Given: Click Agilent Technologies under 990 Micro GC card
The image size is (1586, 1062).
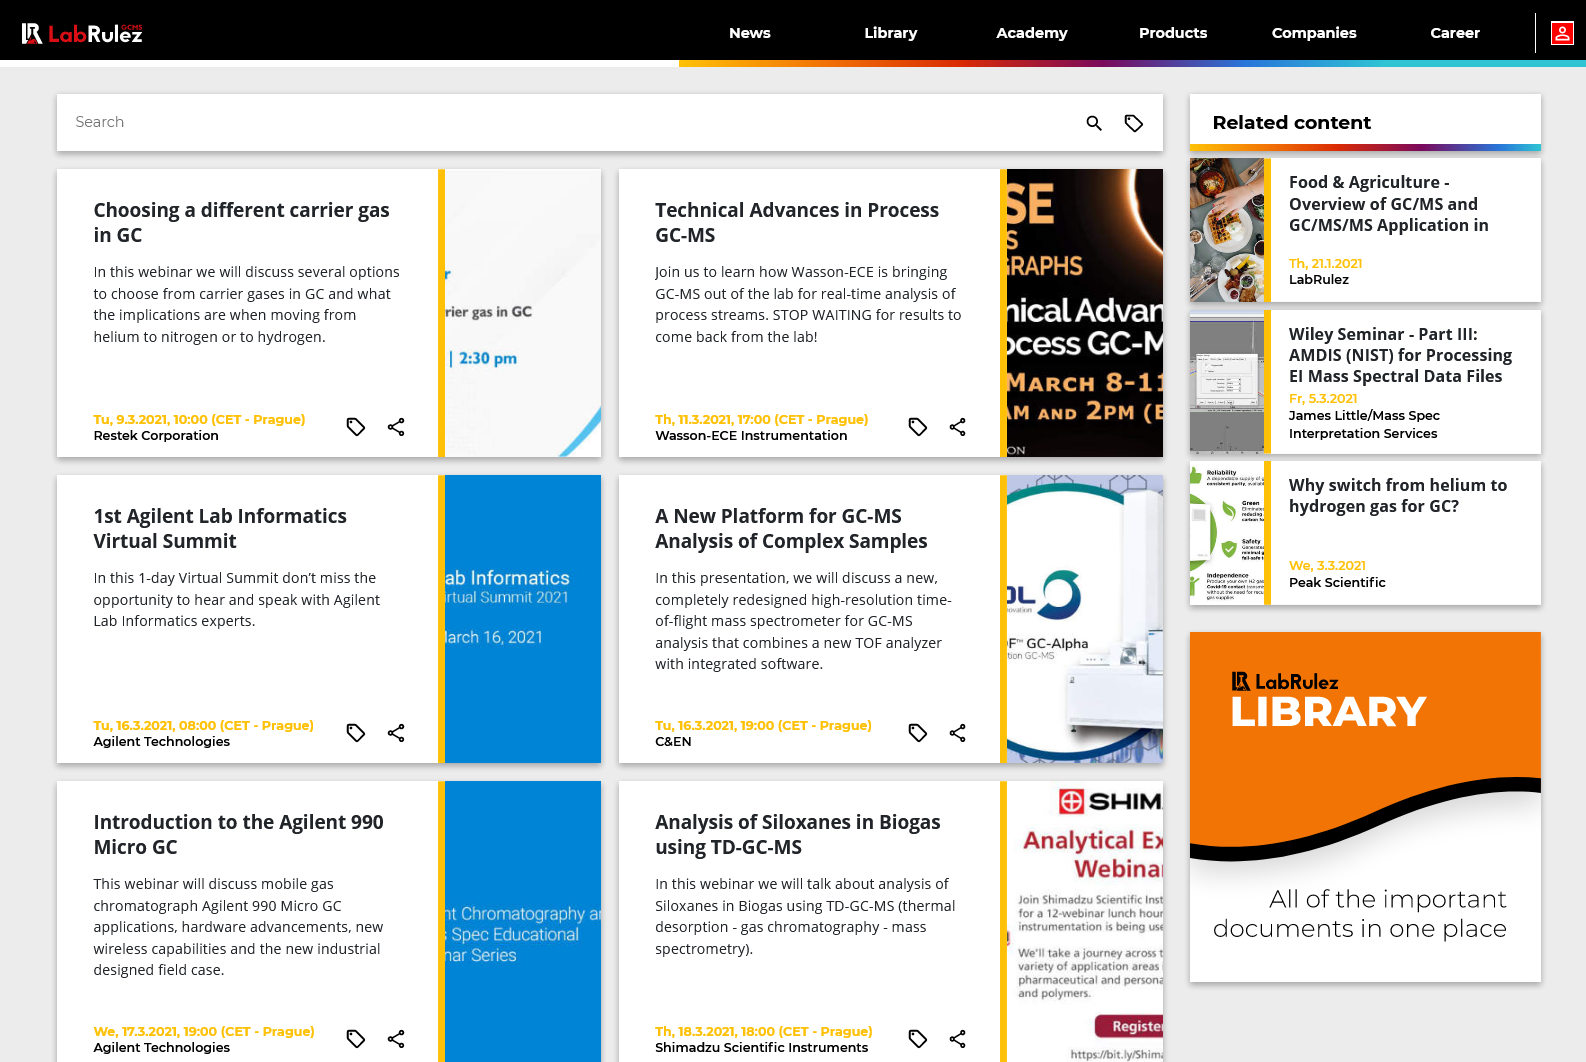Looking at the screenshot, I should click(162, 1048).
